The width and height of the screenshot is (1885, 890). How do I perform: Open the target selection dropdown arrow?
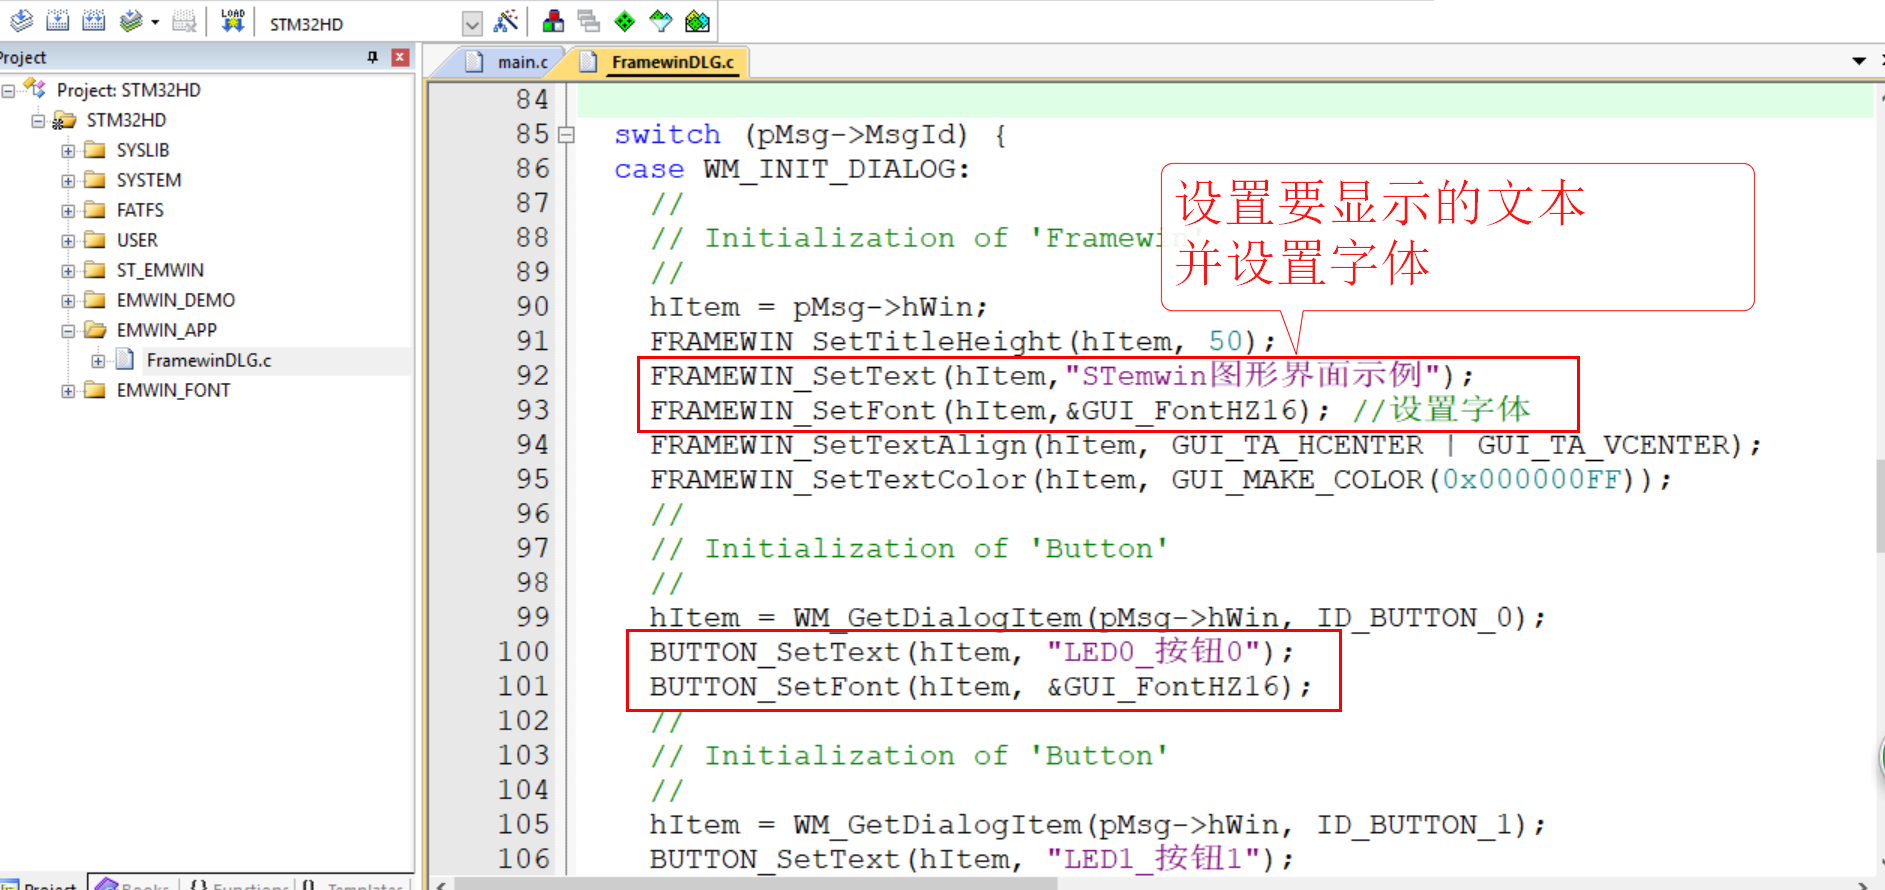tap(473, 23)
